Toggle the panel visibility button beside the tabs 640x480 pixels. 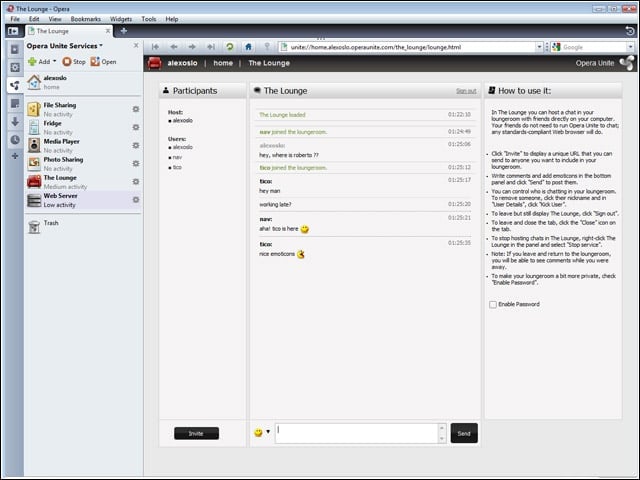pyautogui.click(x=13, y=31)
